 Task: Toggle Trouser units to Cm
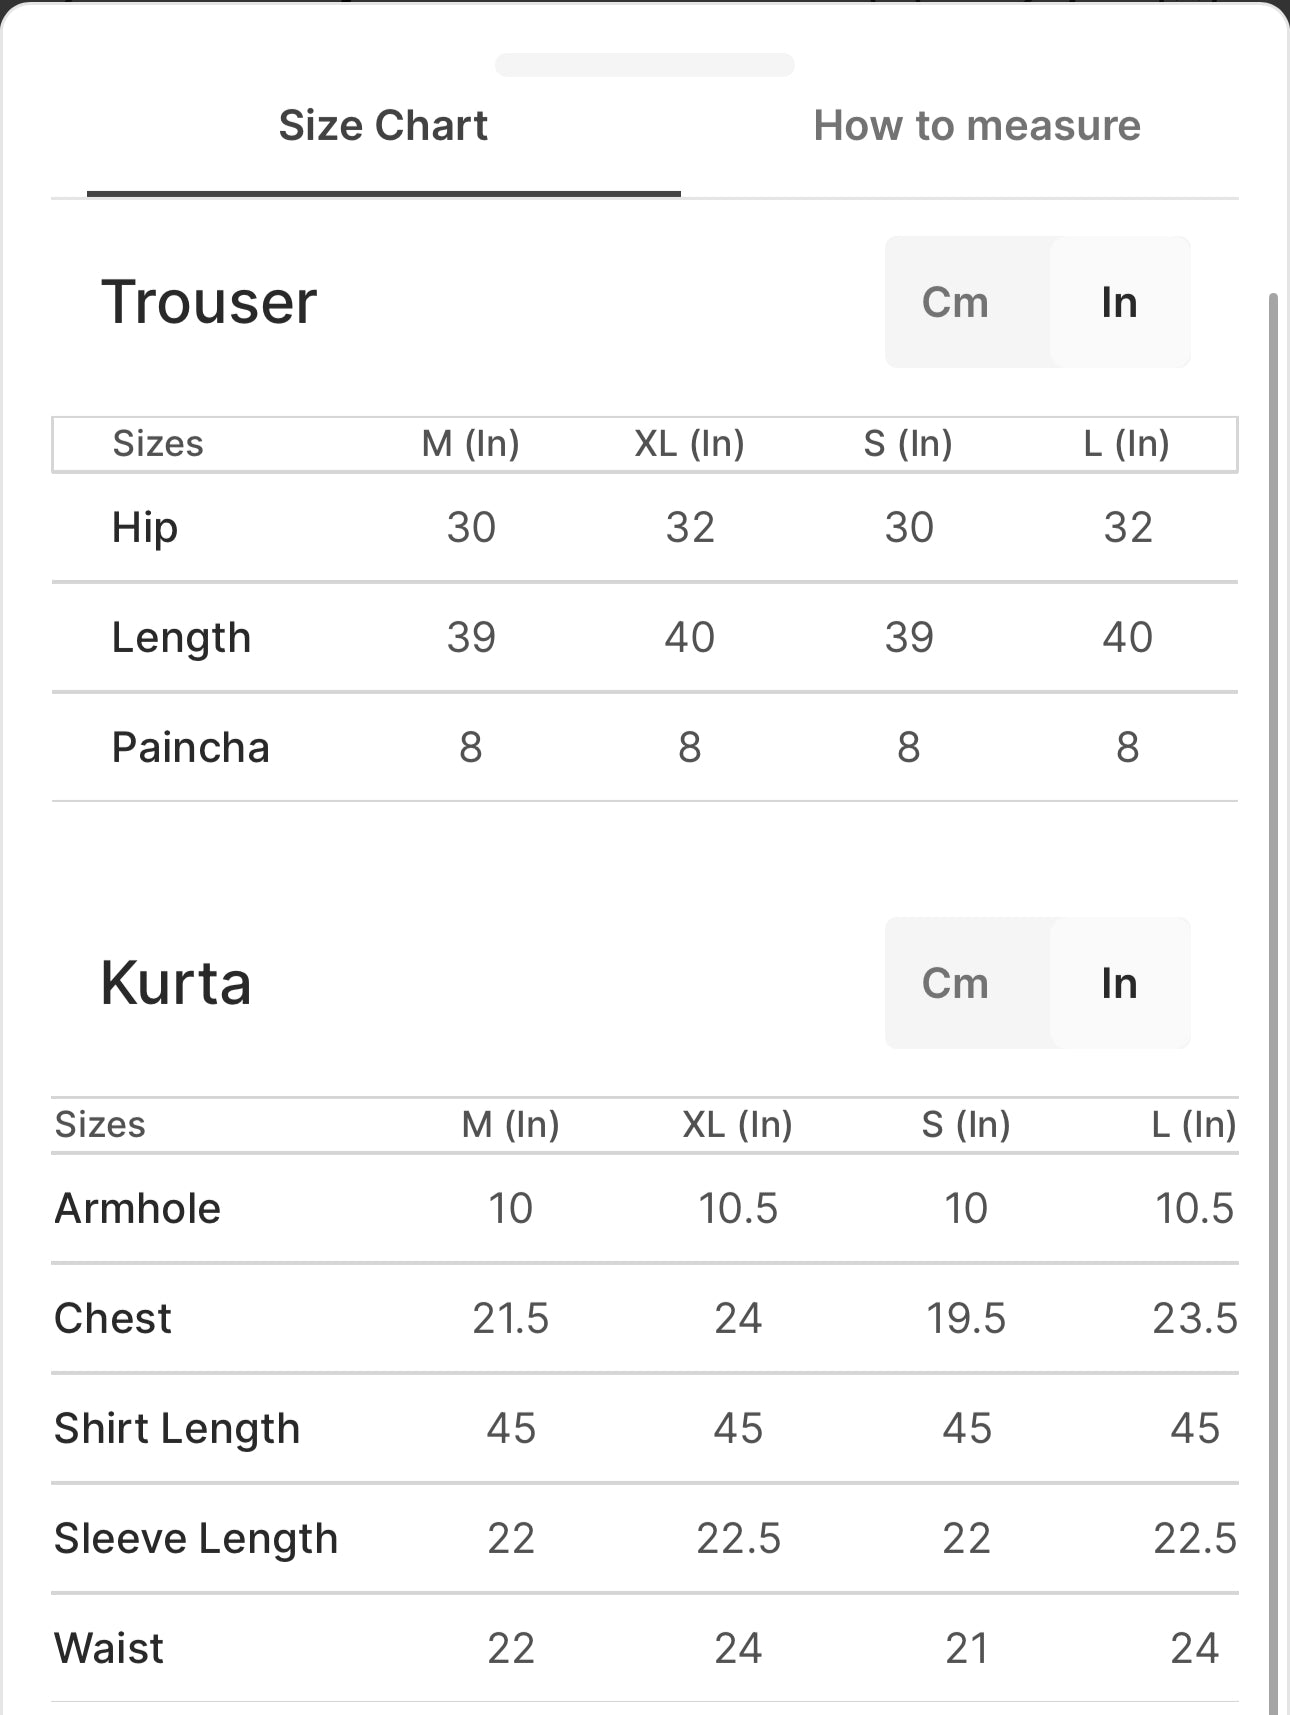click(x=955, y=302)
